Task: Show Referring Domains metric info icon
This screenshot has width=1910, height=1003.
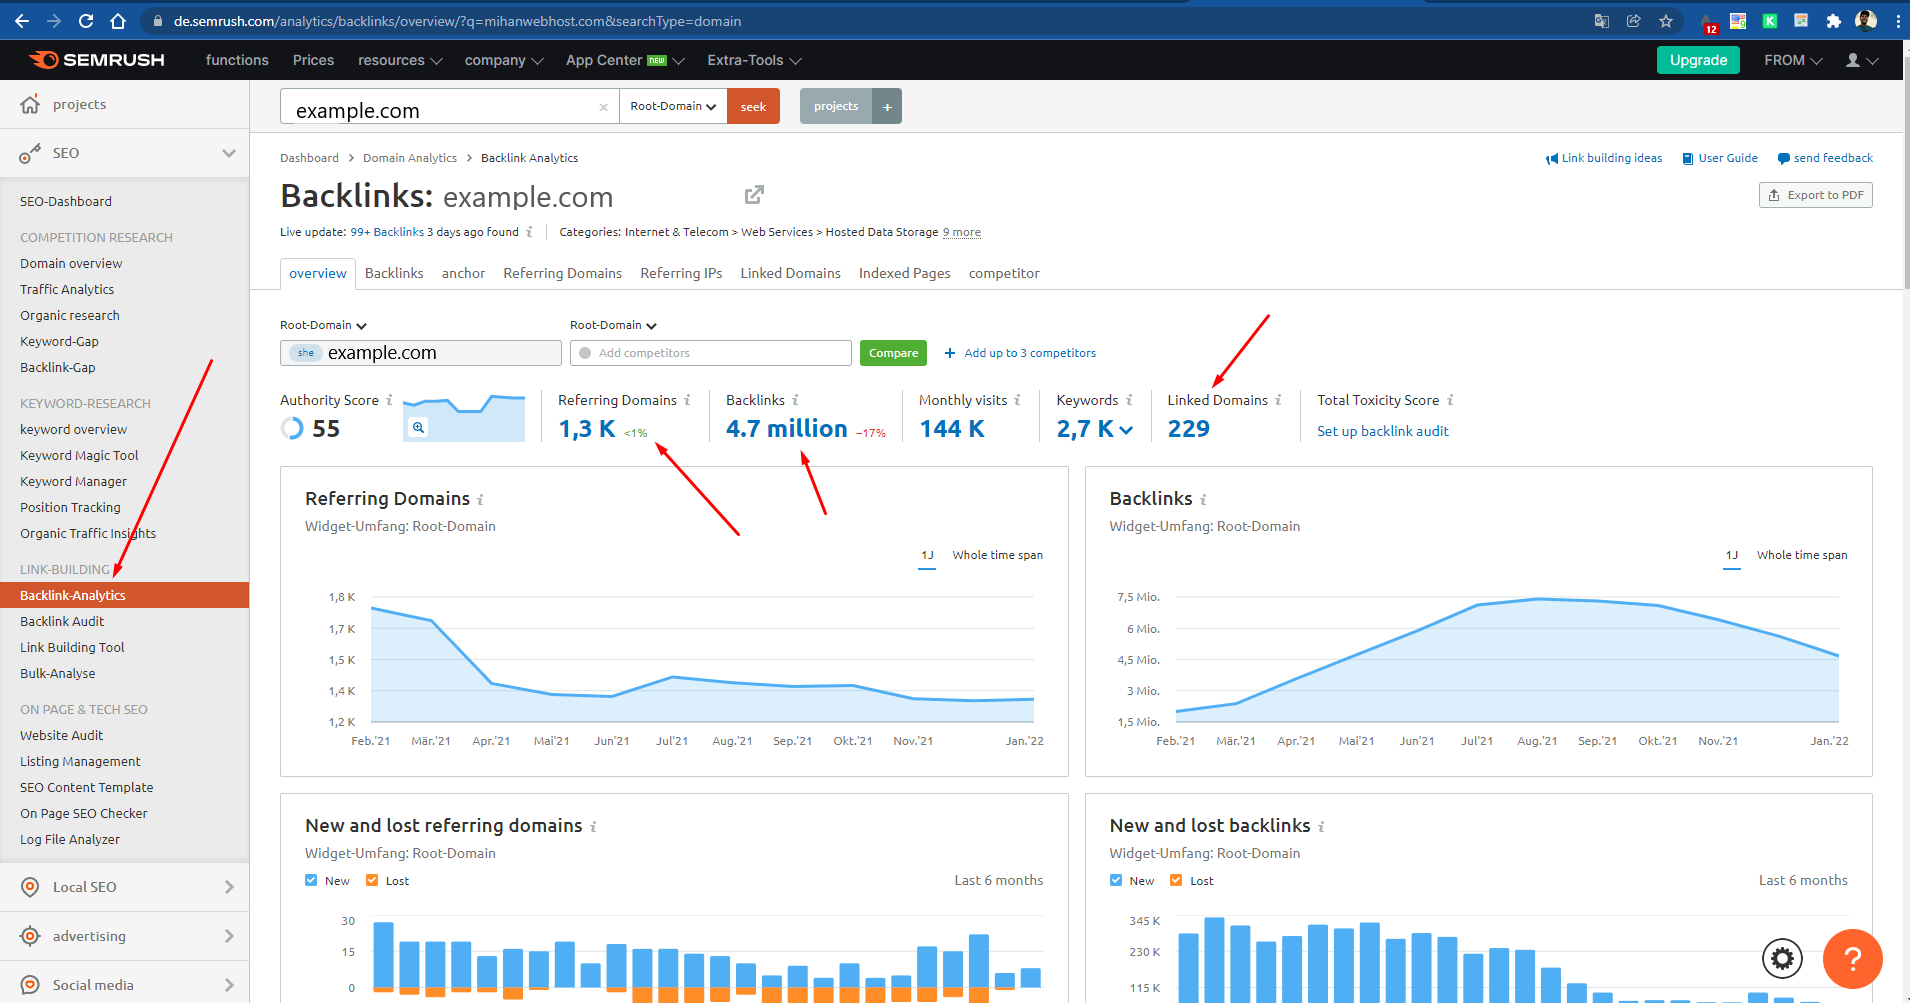Action: click(687, 400)
